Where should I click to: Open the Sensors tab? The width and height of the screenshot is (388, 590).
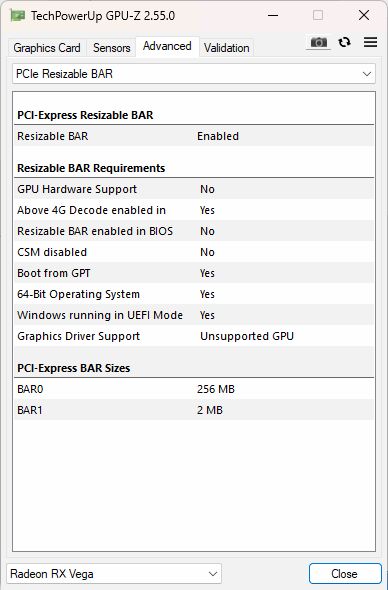click(111, 48)
